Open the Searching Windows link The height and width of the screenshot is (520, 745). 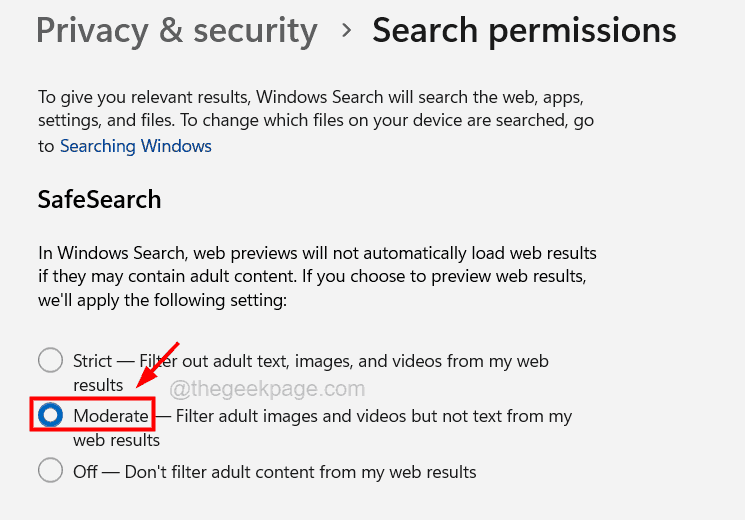[136, 146]
